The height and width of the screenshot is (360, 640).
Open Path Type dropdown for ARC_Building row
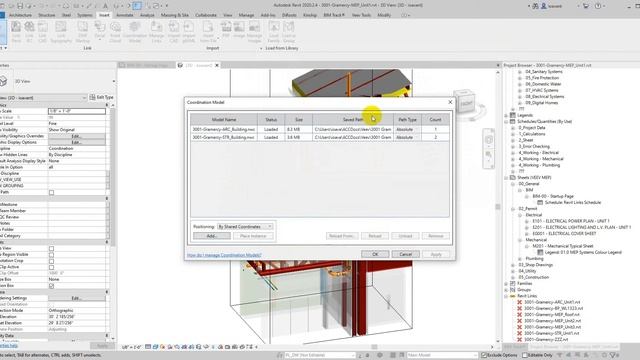coord(406,129)
